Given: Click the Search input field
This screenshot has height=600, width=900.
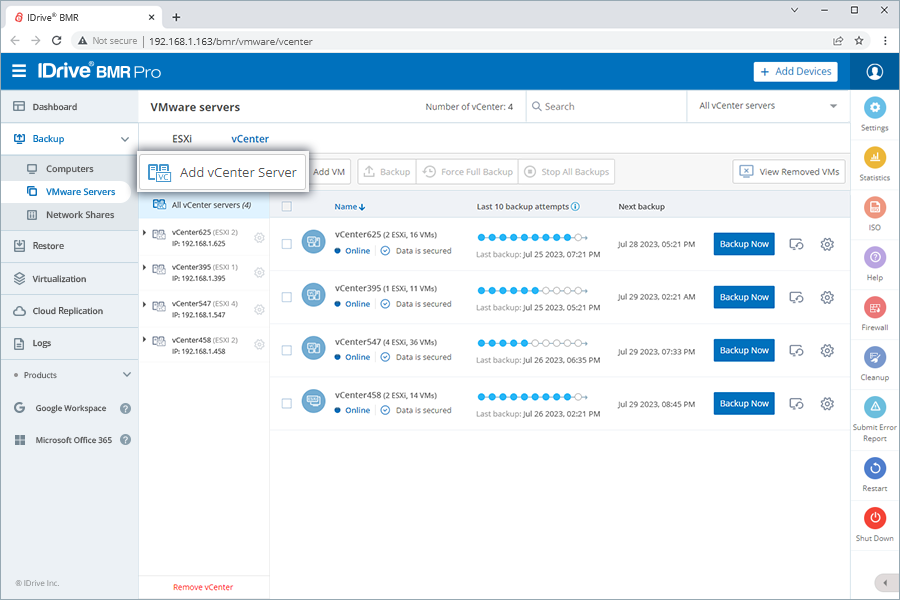Looking at the screenshot, I should [606, 106].
